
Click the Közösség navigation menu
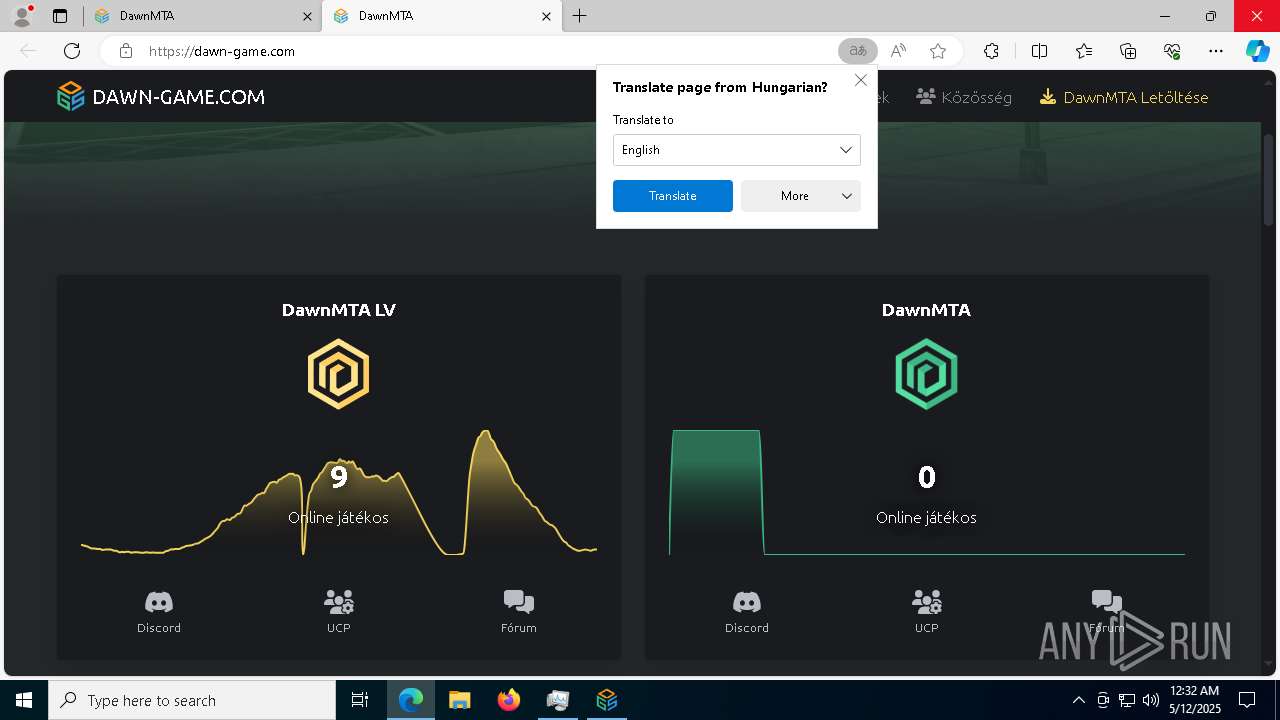tap(965, 97)
